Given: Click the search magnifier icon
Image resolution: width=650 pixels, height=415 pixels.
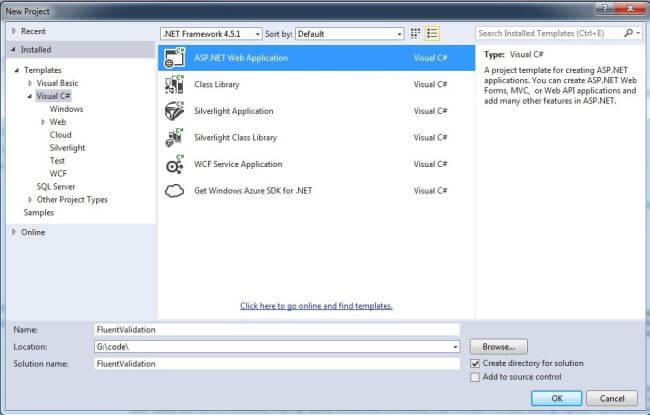Looking at the screenshot, I should (x=628, y=33).
